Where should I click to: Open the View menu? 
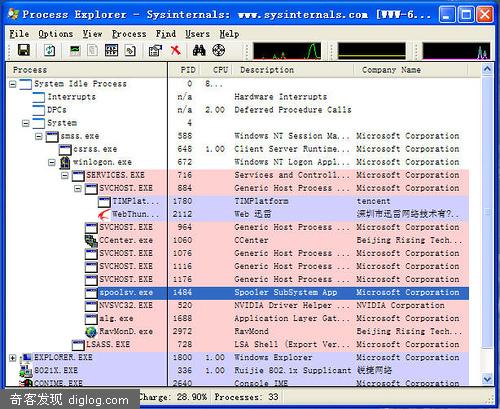(92, 34)
